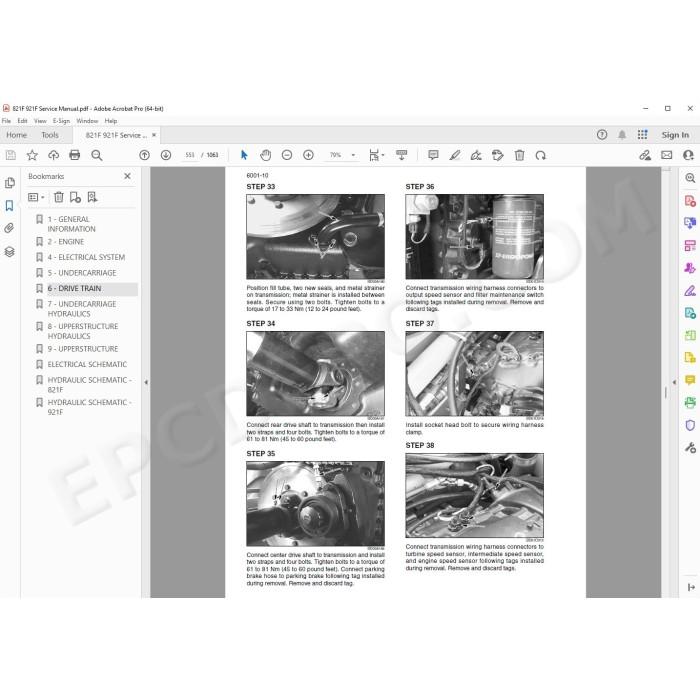
Task: Open the Help menu
Action: [111, 121]
